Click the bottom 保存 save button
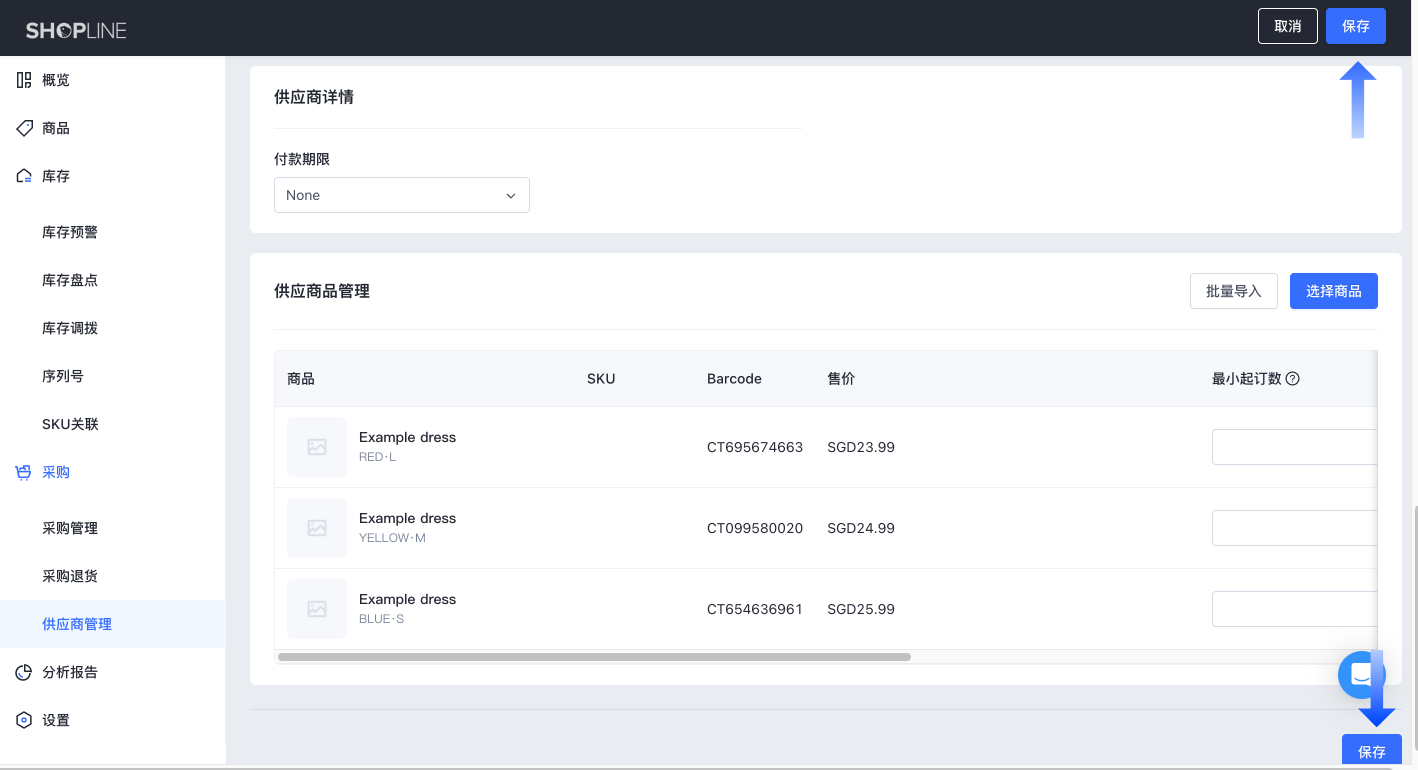The width and height of the screenshot is (1418, 770). [1372, 751]
